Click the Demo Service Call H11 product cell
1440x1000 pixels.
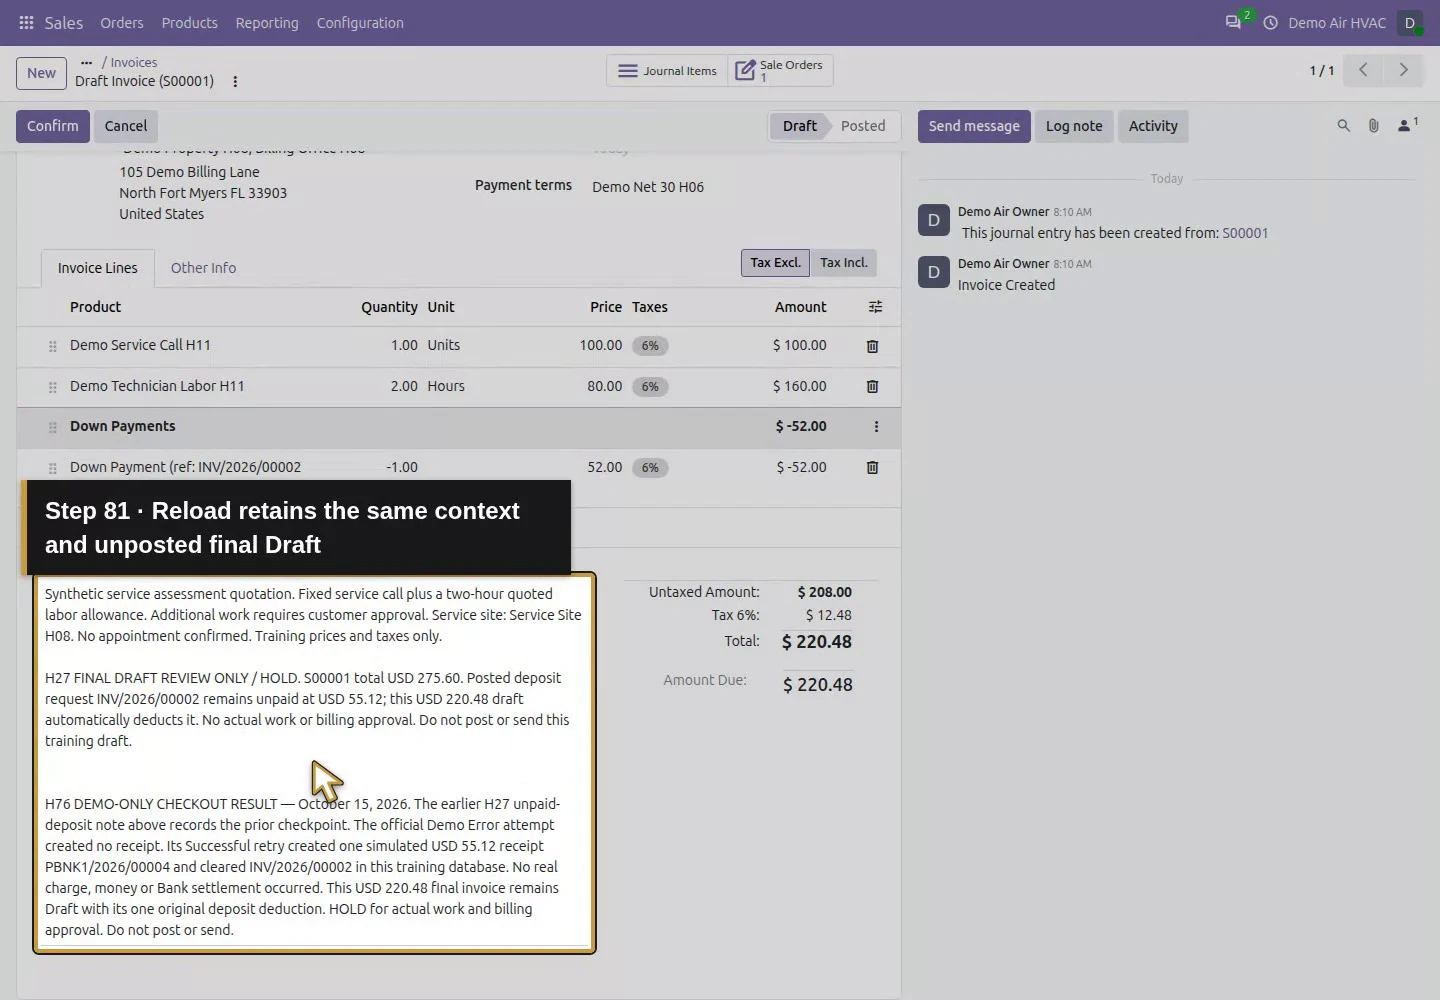pos(140,345)
